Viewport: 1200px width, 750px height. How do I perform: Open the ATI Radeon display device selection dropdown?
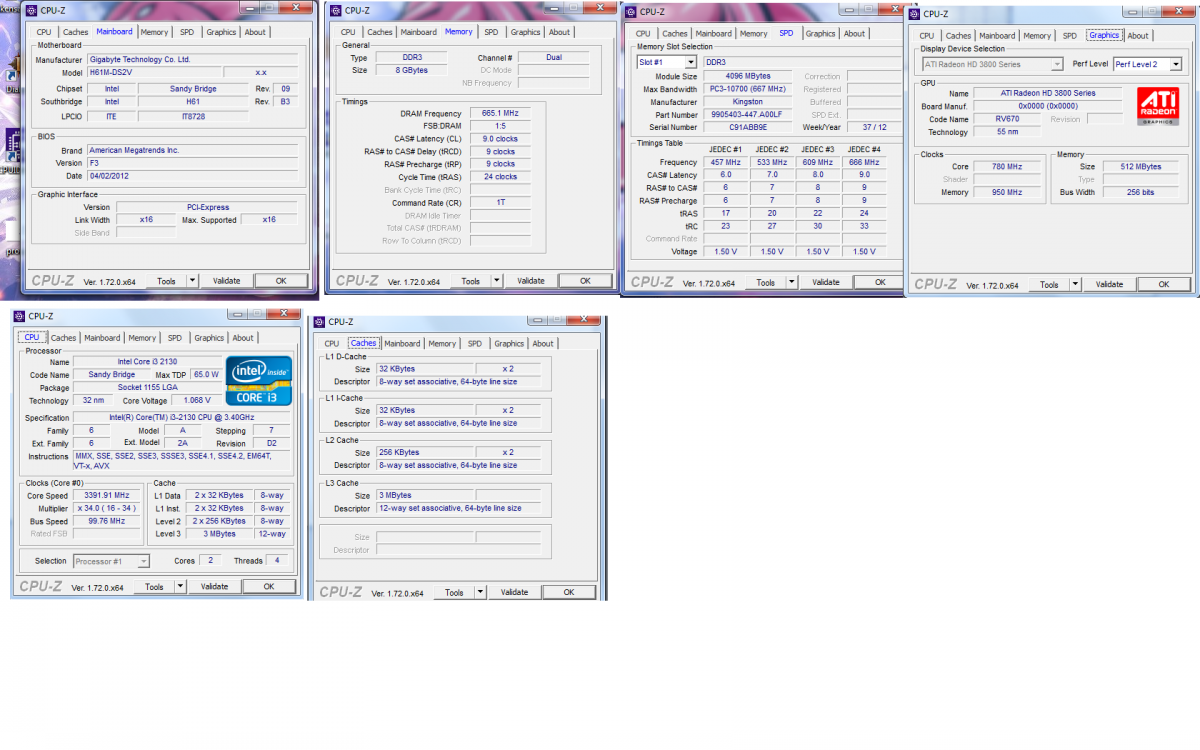pos(1057,64)
